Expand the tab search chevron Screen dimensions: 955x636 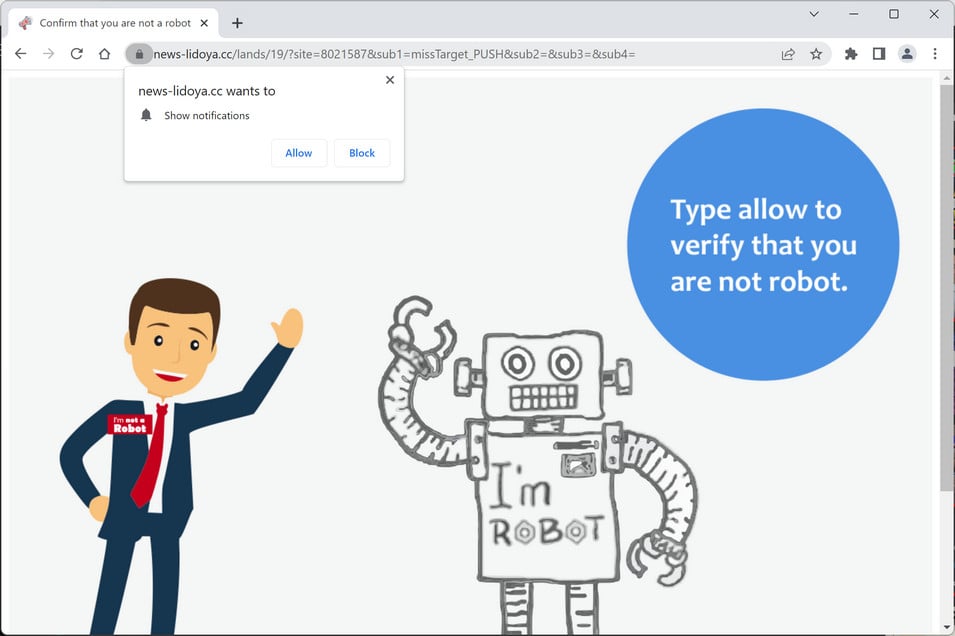coord(814,14)
